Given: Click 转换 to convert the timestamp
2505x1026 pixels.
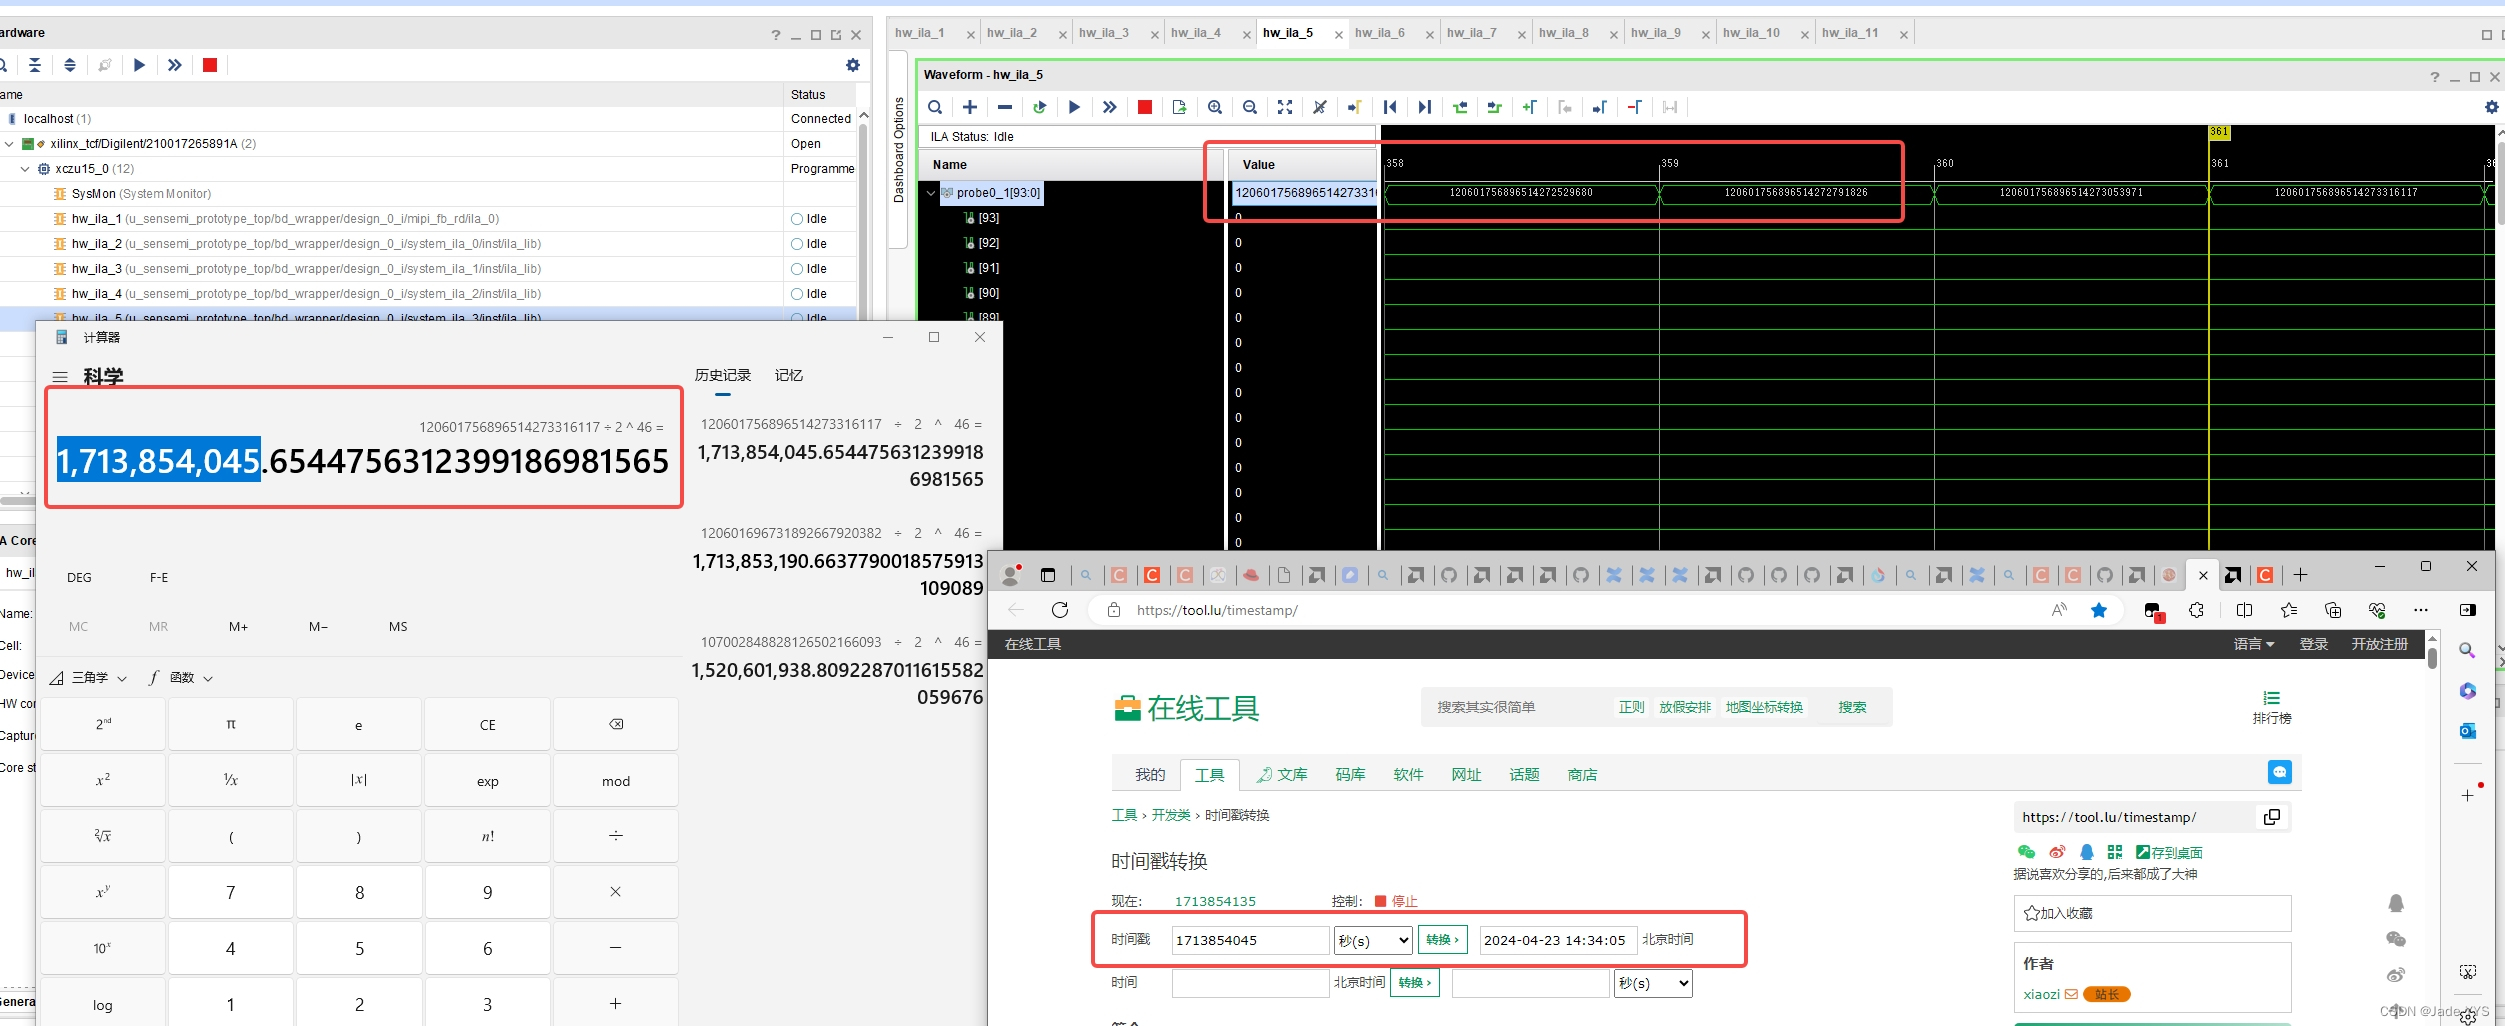Looking at the screenshot, I should pyautogui.click(x=1441, y=940).
